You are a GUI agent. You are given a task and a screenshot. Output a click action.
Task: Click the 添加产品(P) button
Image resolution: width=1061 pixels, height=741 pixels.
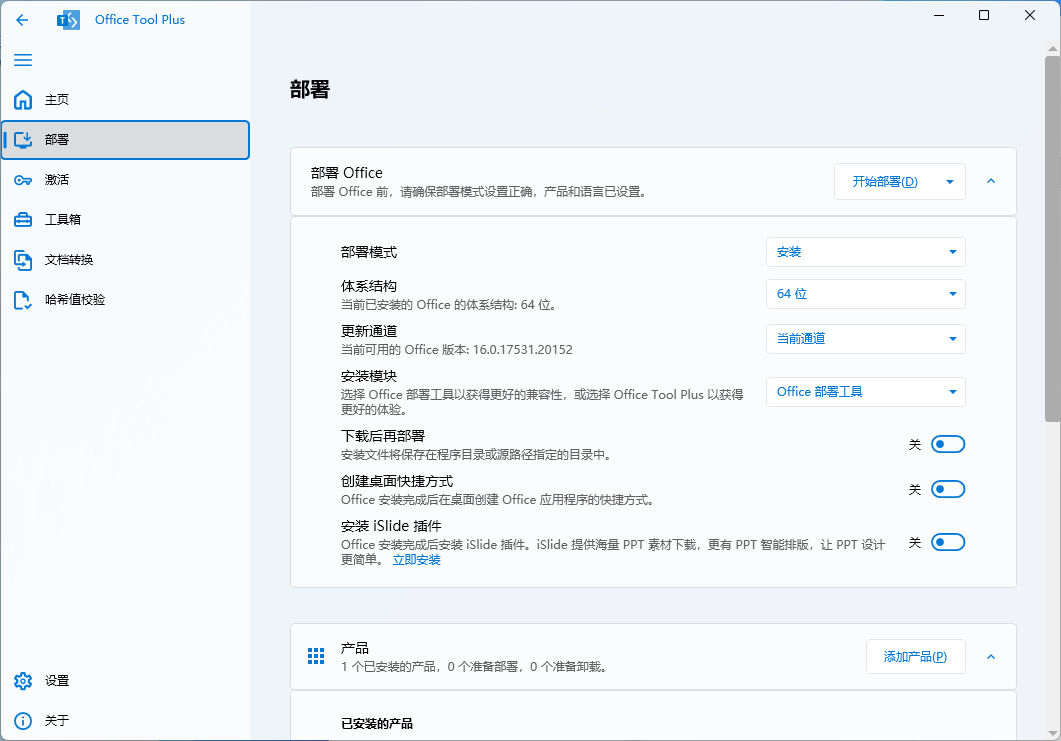pos(916,656)
